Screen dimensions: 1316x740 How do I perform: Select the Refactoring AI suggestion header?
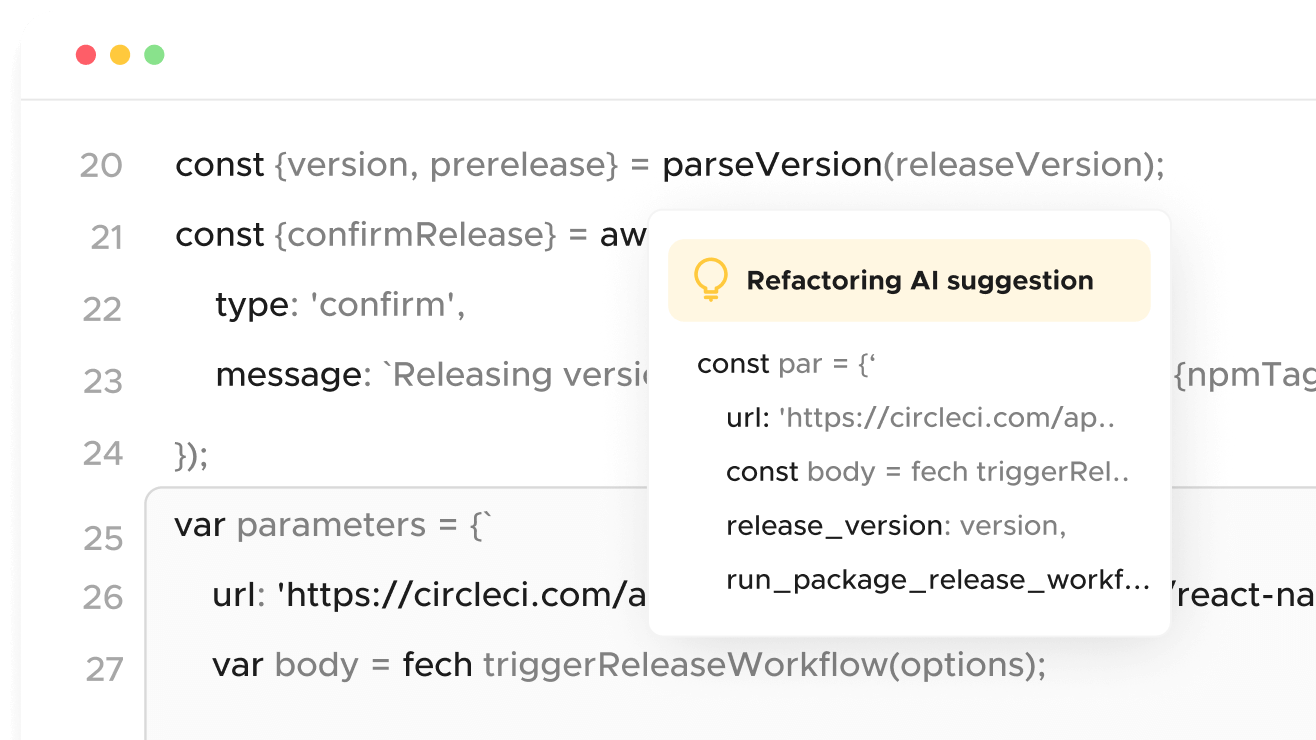tap(920, 281)
